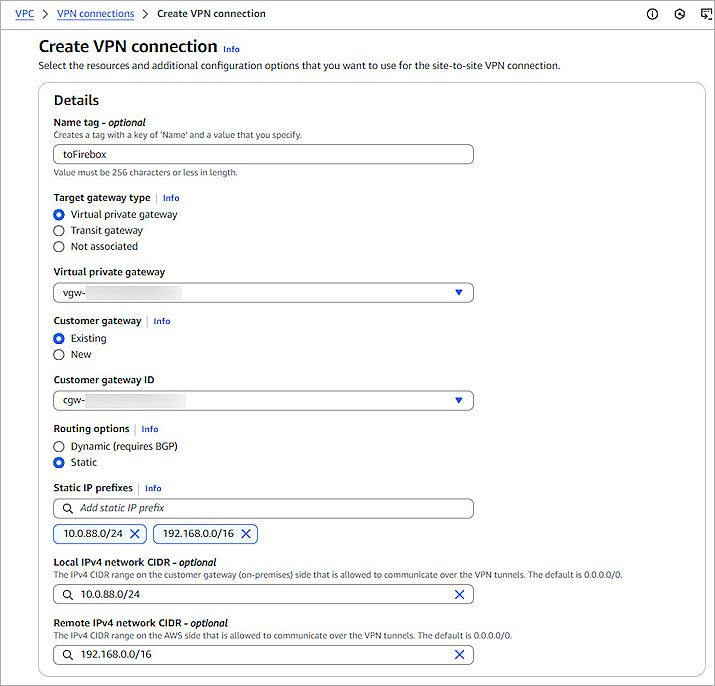Open Info link for Routing options

click(150, 429)
